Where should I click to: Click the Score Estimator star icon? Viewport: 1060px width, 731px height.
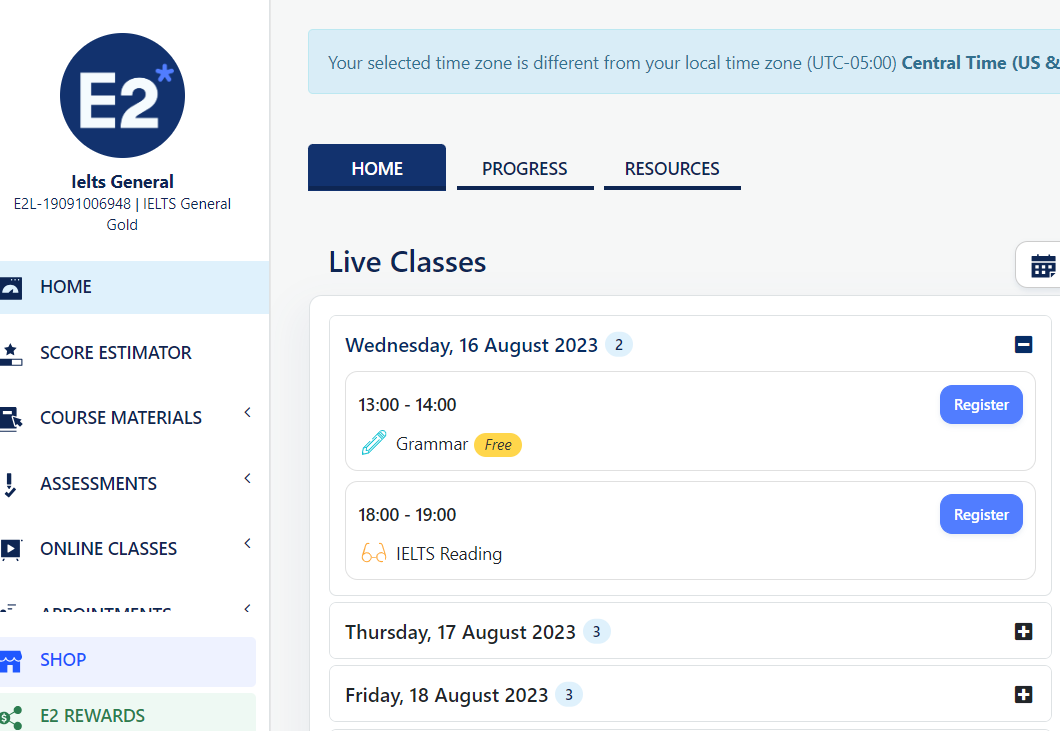click(11, 353)
